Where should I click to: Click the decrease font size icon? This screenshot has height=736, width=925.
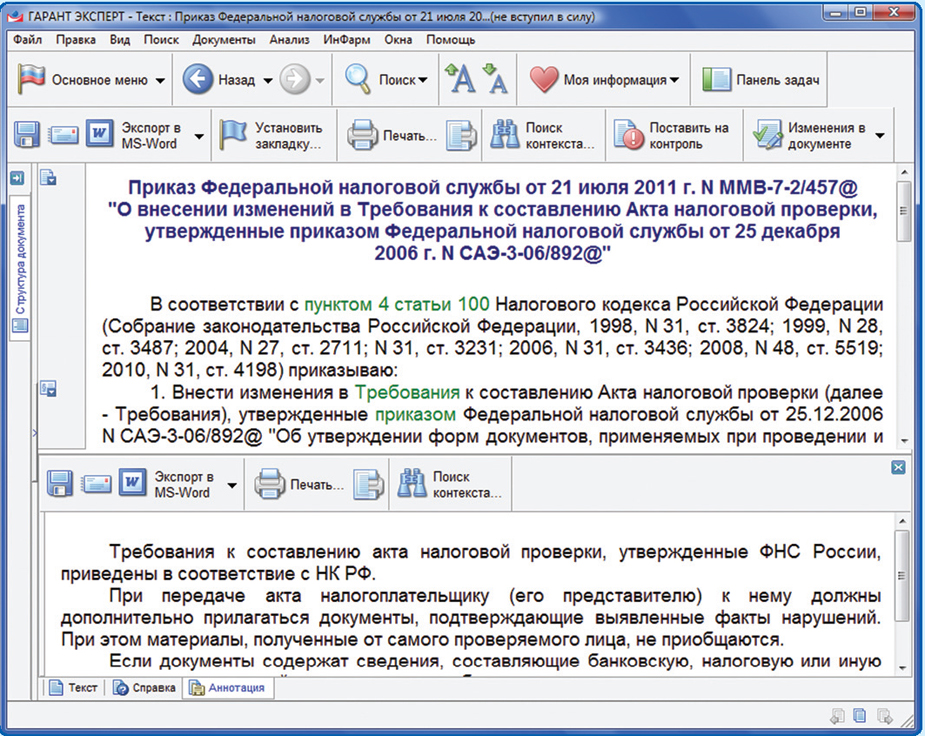(x=495, y=80)
